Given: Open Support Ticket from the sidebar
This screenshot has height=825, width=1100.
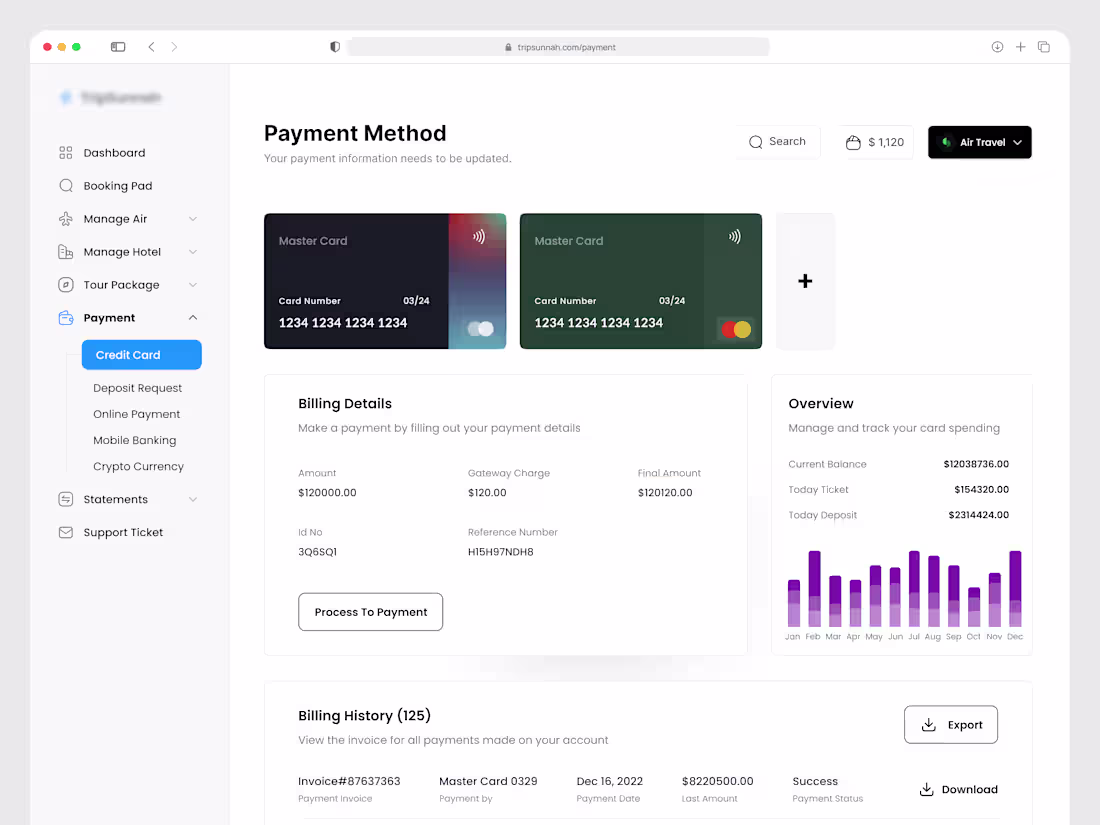Looking at the screenshot, I should [123, 532].
